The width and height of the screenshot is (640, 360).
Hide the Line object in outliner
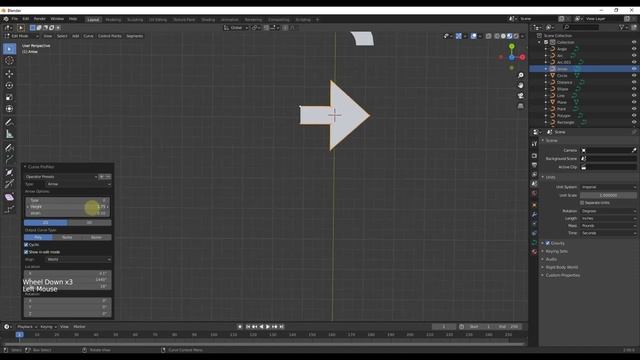634,96
